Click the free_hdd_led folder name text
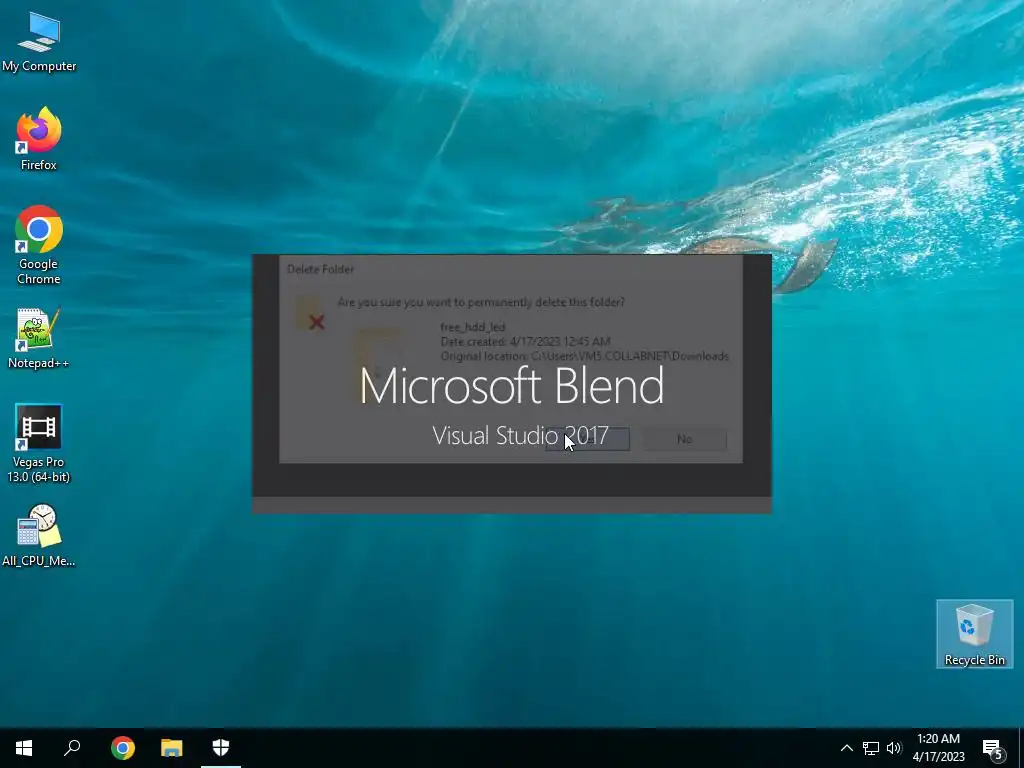Screen dimensions: 1024x768 point(473,327)
